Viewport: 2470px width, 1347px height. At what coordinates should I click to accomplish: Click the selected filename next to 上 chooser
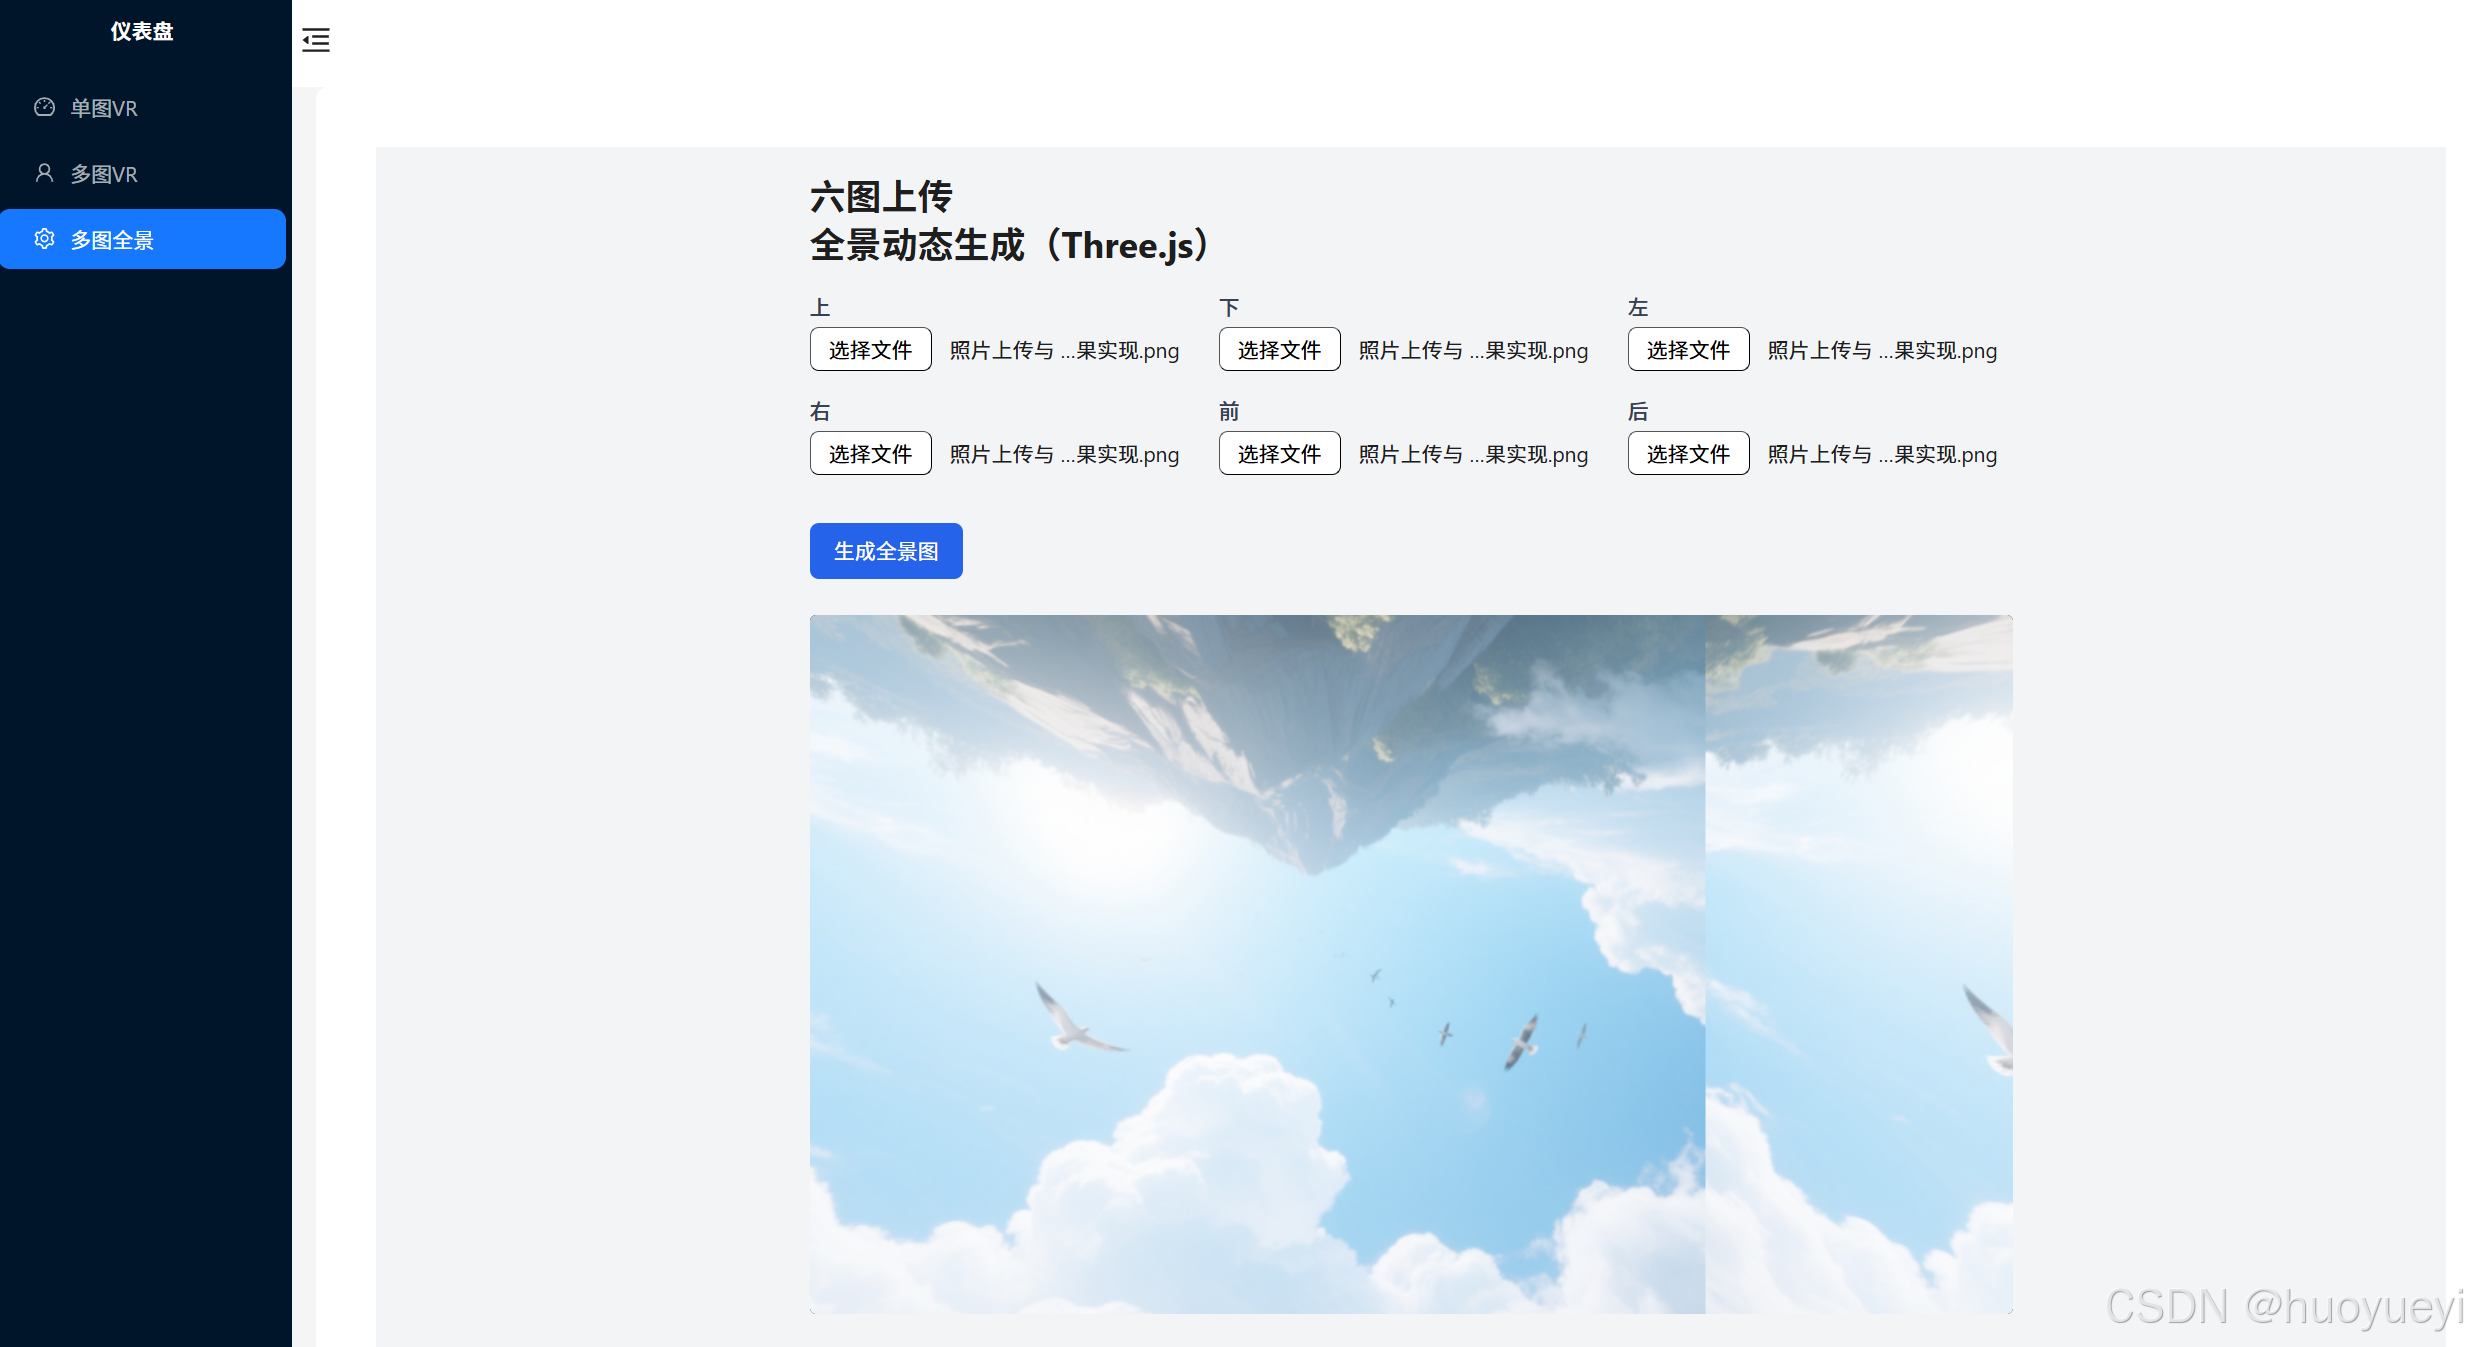tap(1064, 351)
